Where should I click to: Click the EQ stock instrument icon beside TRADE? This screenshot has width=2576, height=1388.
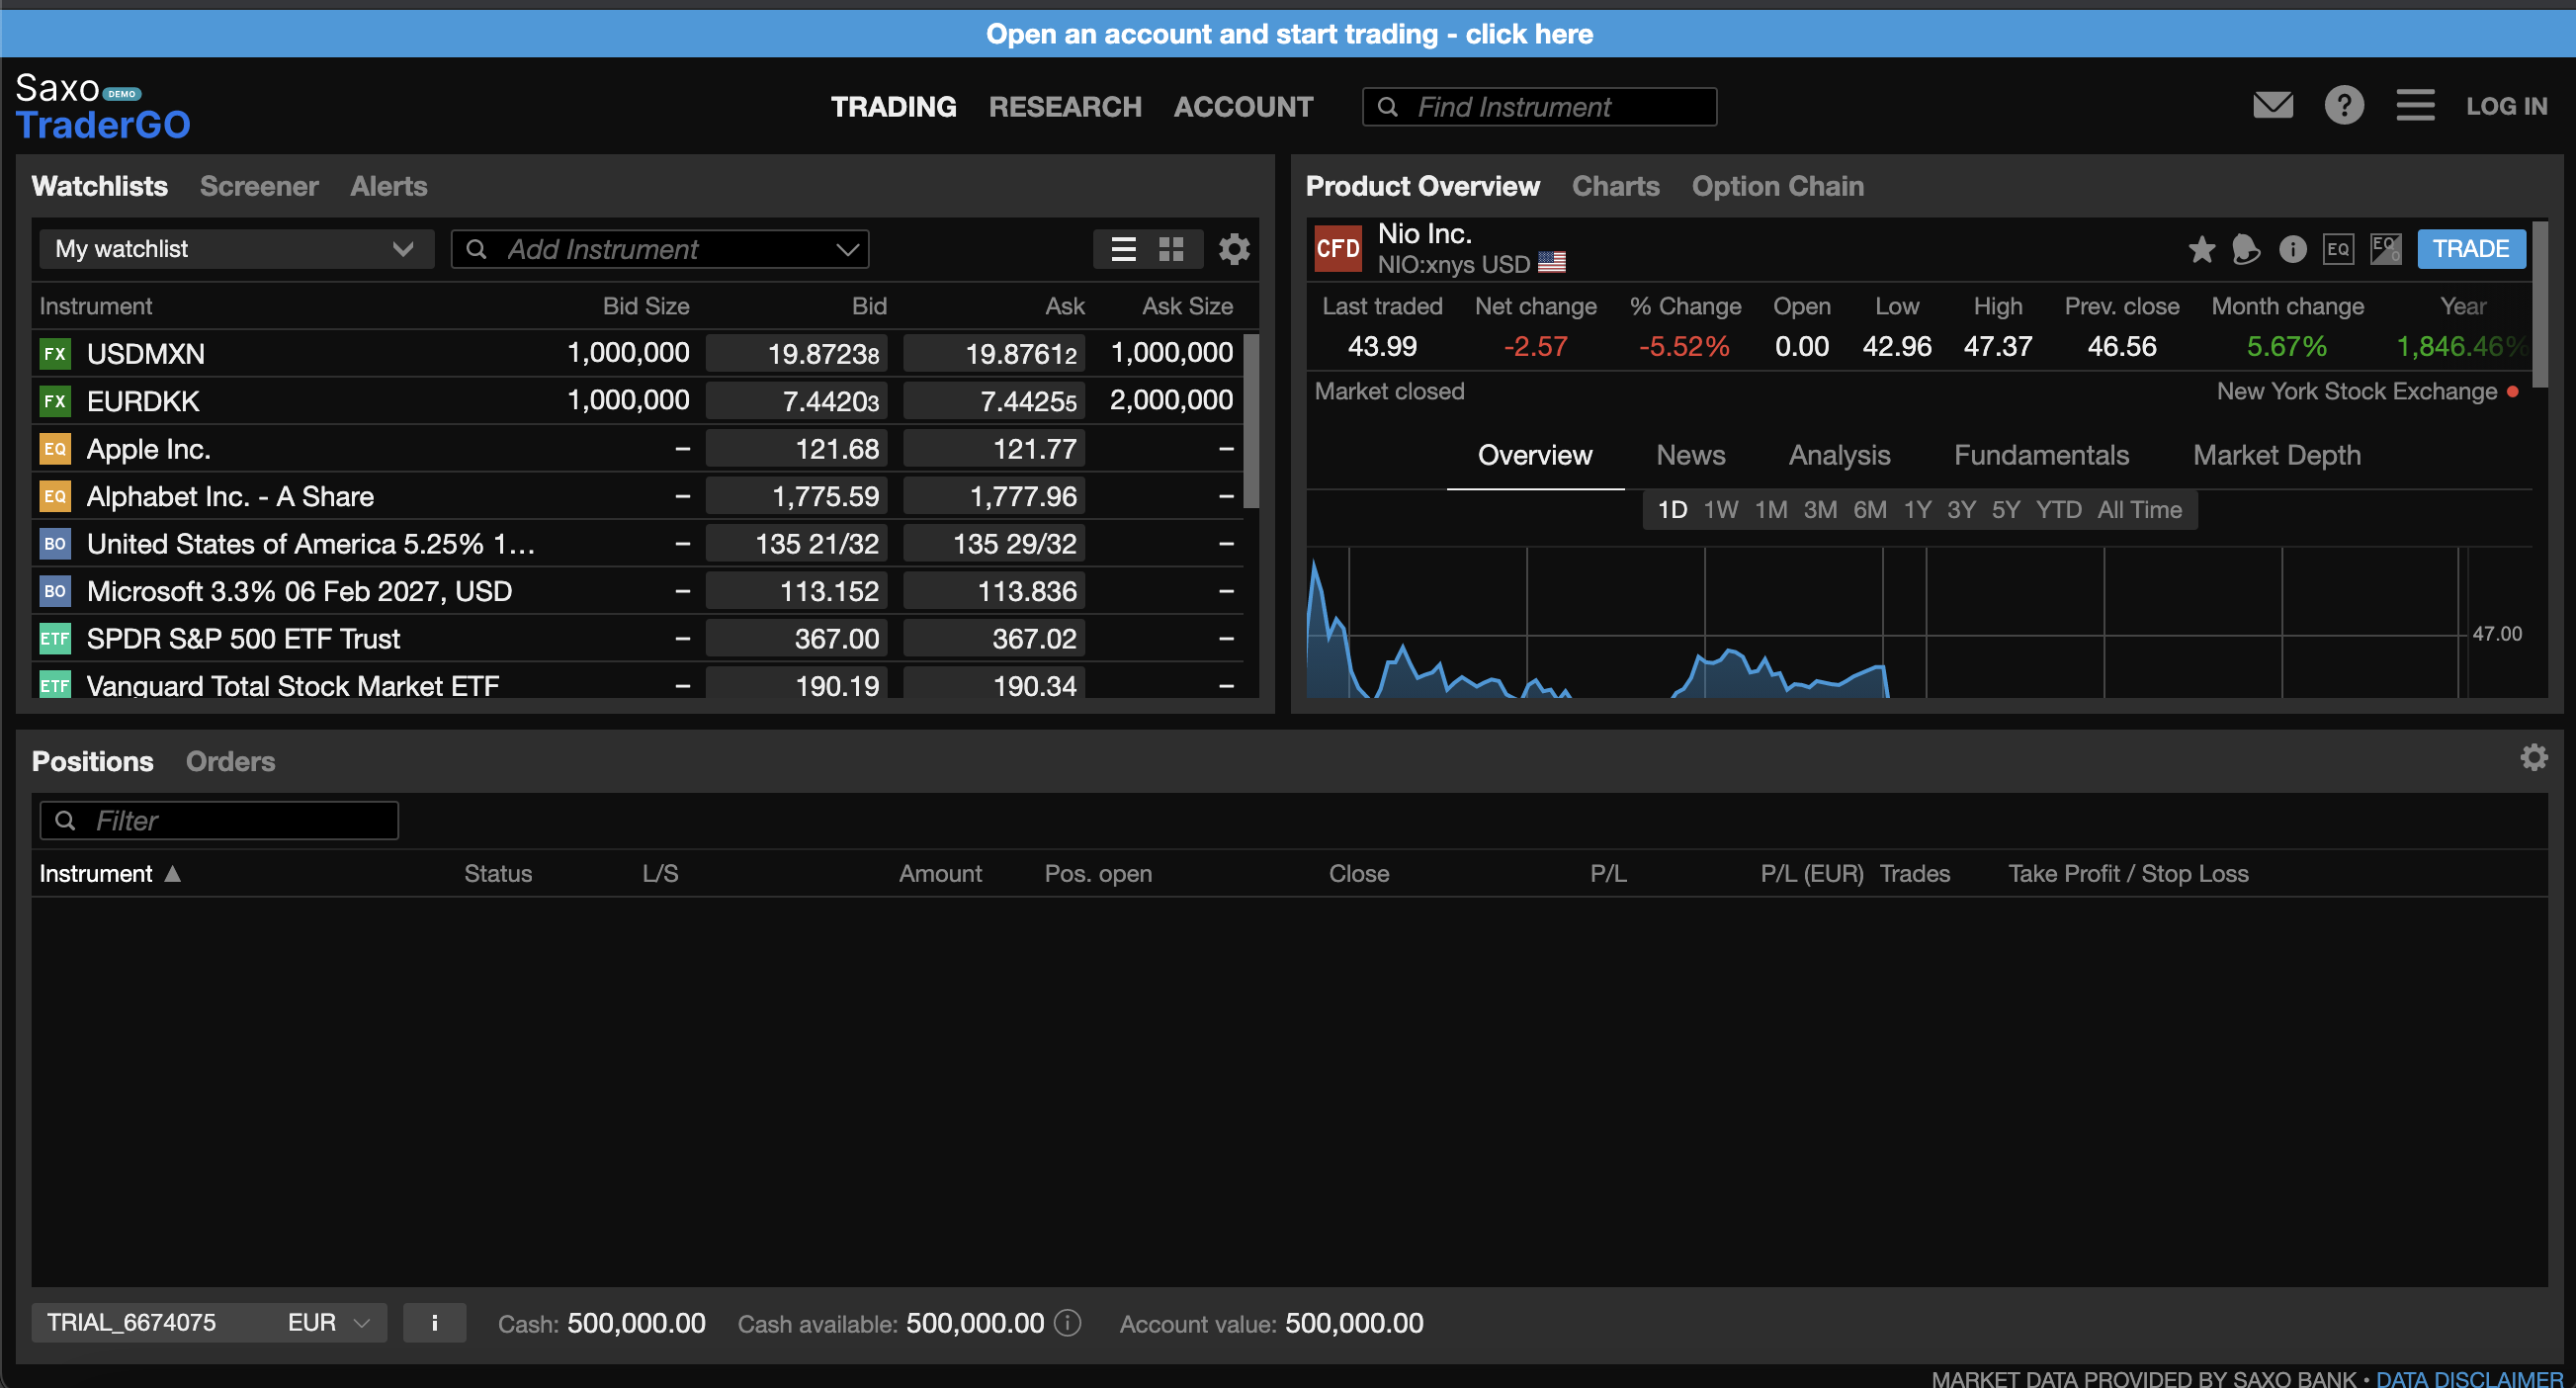coord(2338,249)
